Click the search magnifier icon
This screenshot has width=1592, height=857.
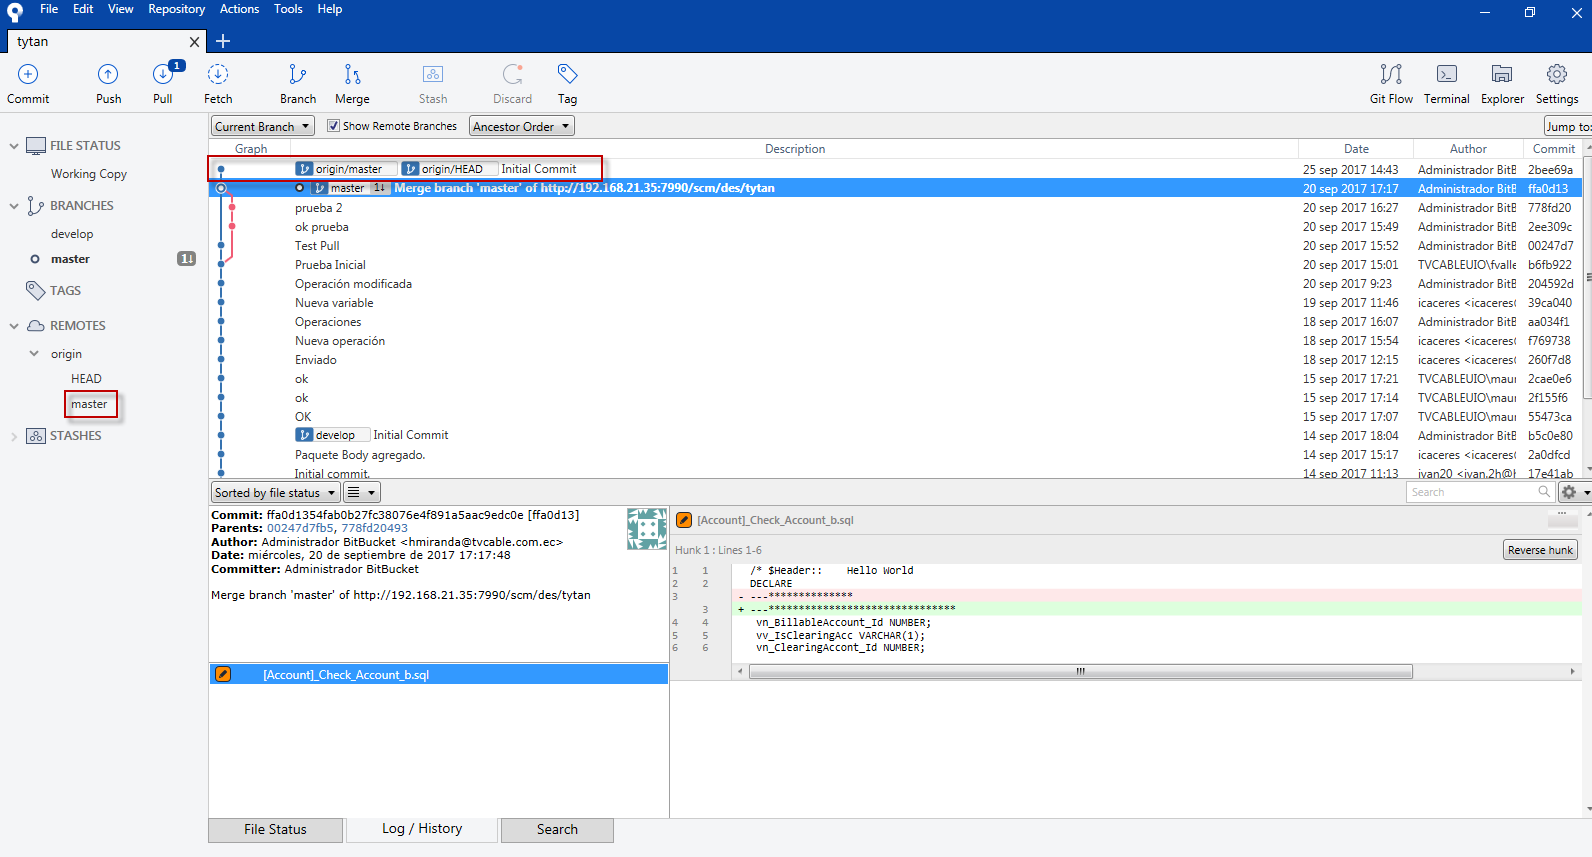[1544, 491]
